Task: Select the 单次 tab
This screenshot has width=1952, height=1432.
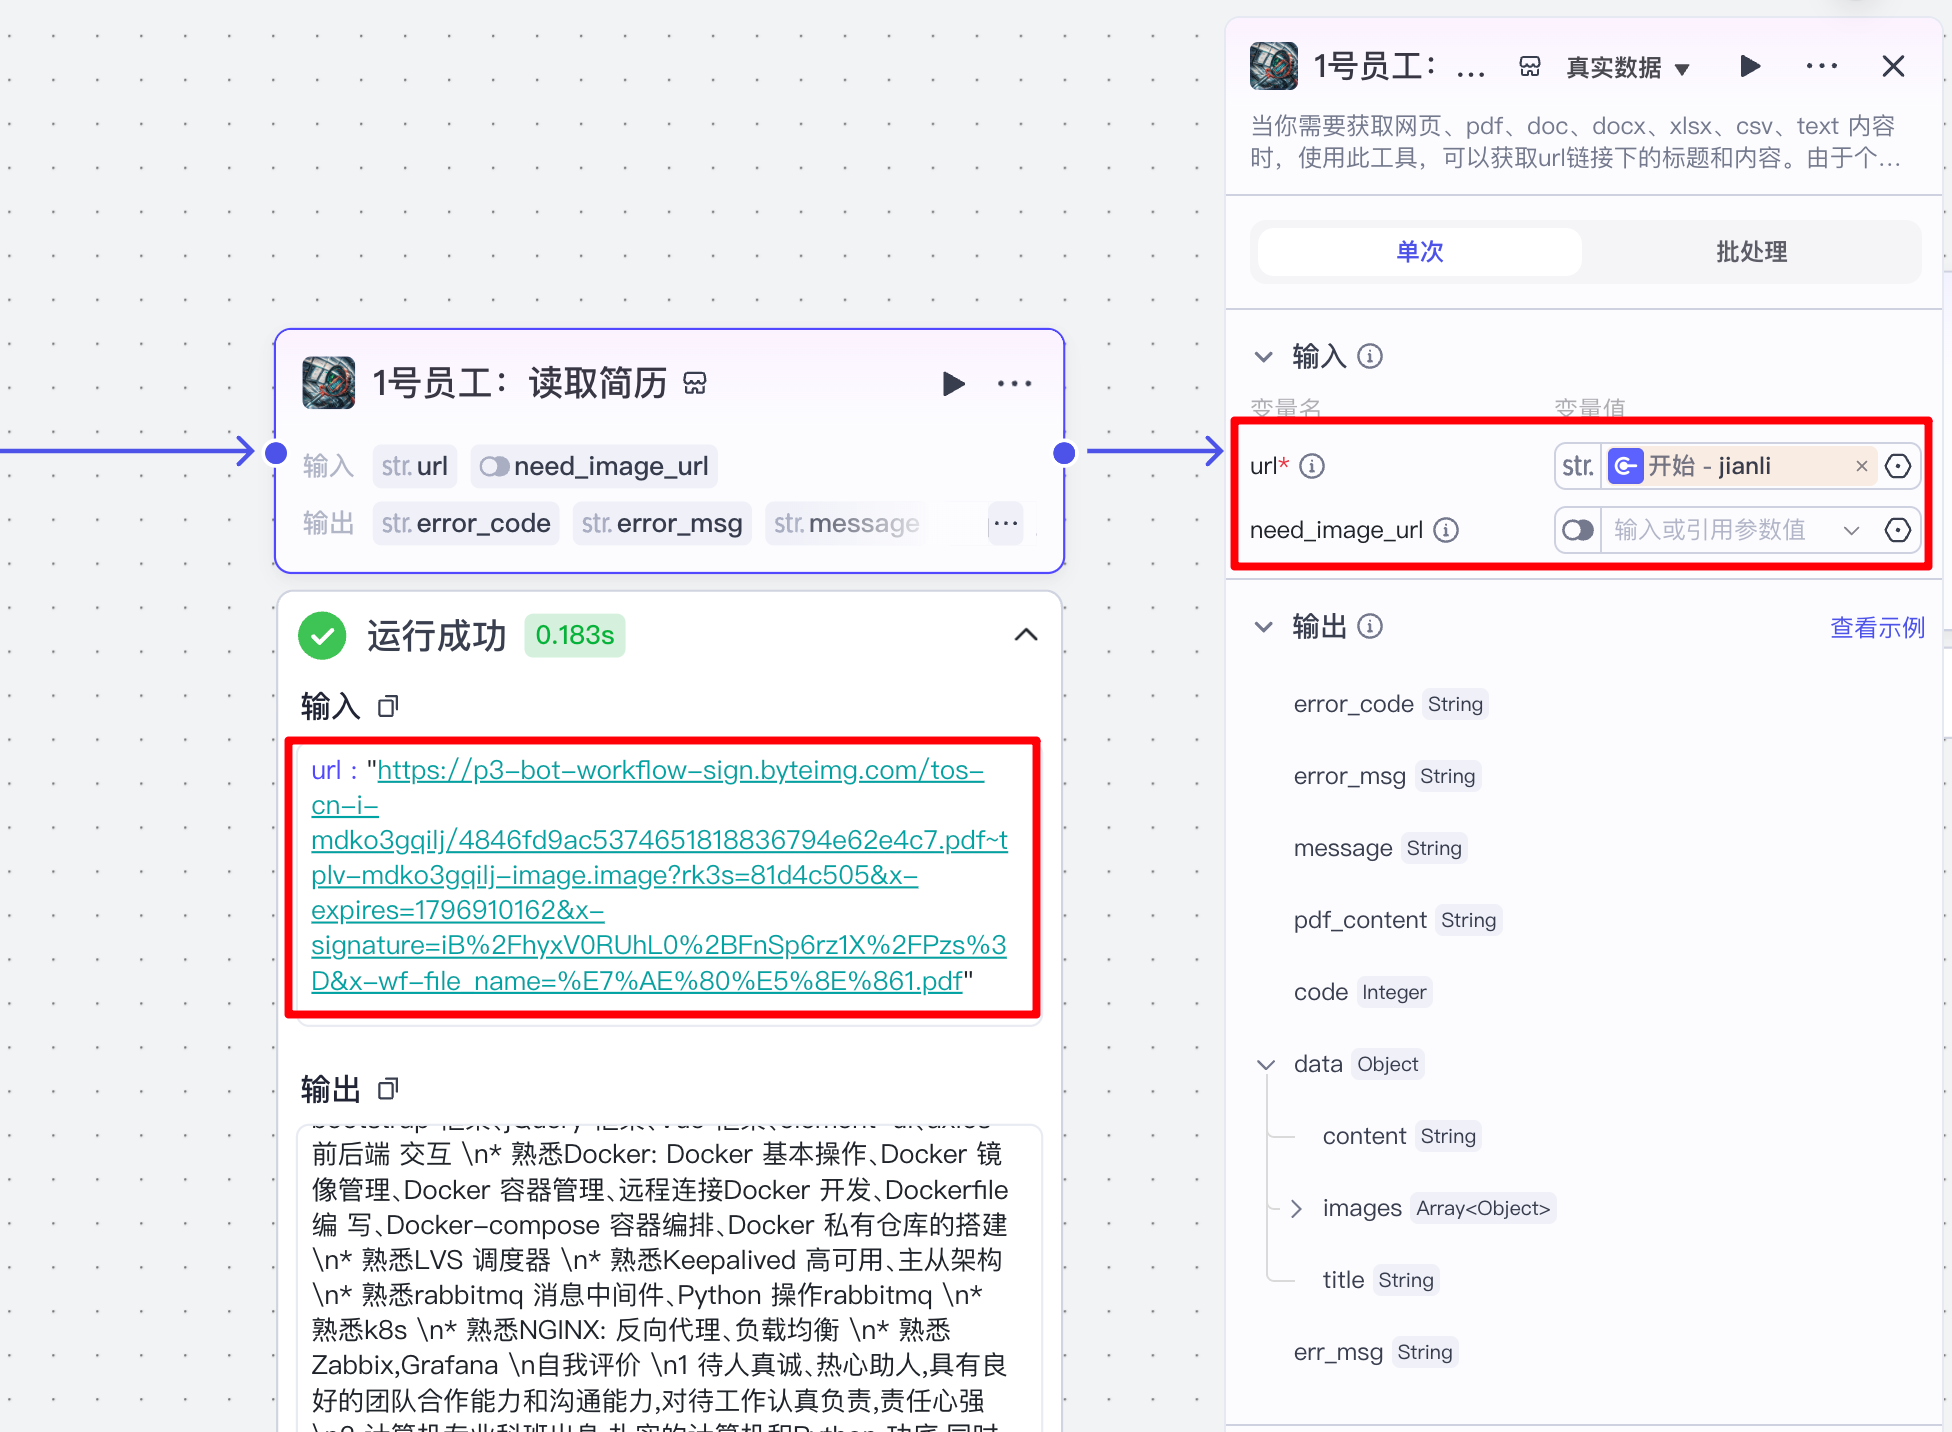Action: pos(1419,252)
